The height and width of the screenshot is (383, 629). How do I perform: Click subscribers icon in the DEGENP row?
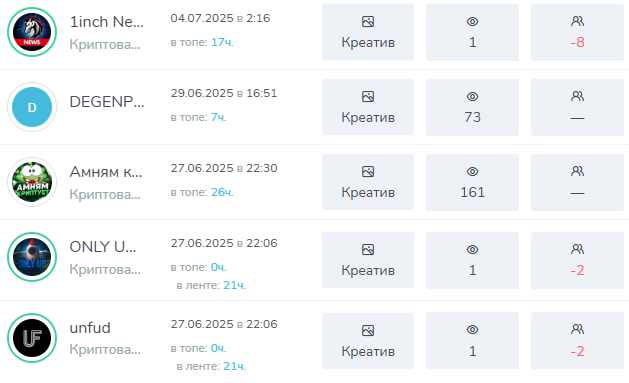coord(577,96)
